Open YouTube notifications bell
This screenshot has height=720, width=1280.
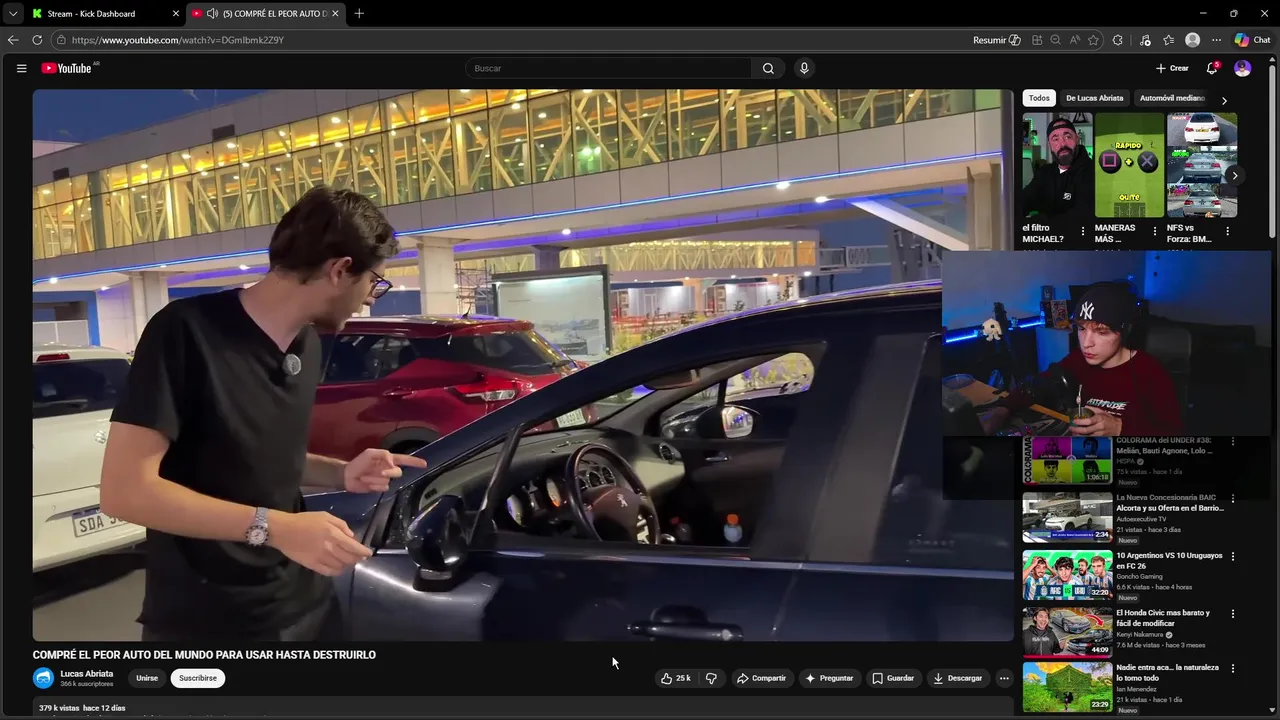[1212, 68]
